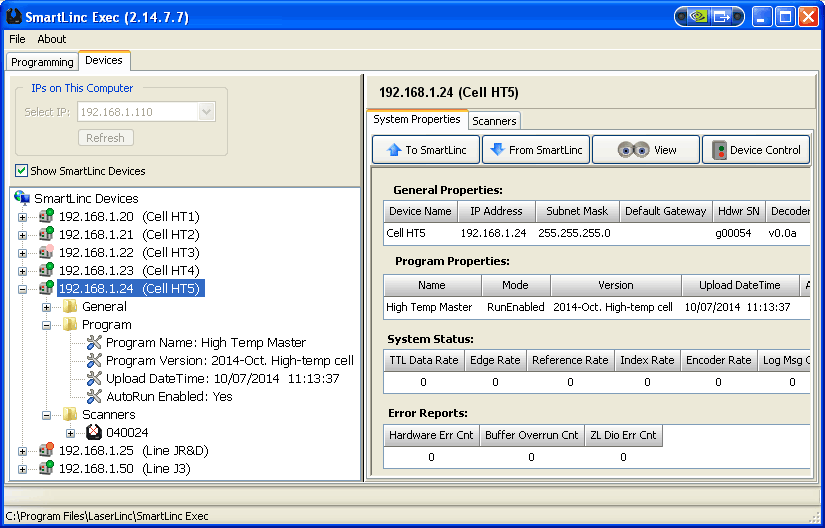Select the 040024 scanner icon

[x=93, y=433]
